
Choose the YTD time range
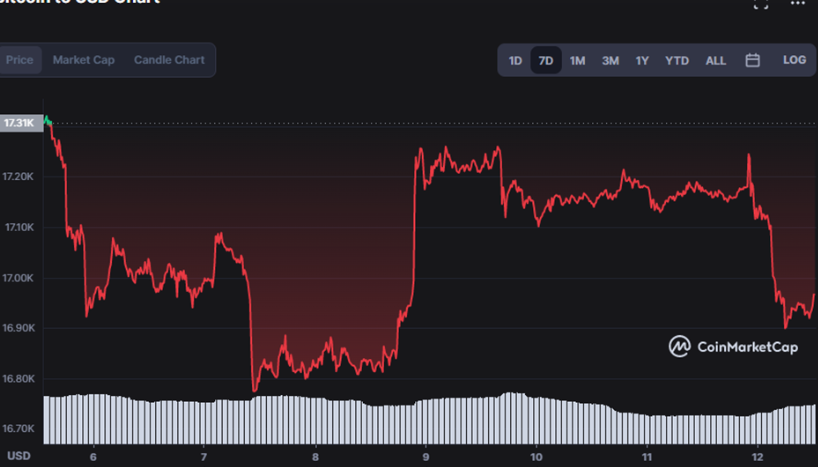tap(677, 60)
